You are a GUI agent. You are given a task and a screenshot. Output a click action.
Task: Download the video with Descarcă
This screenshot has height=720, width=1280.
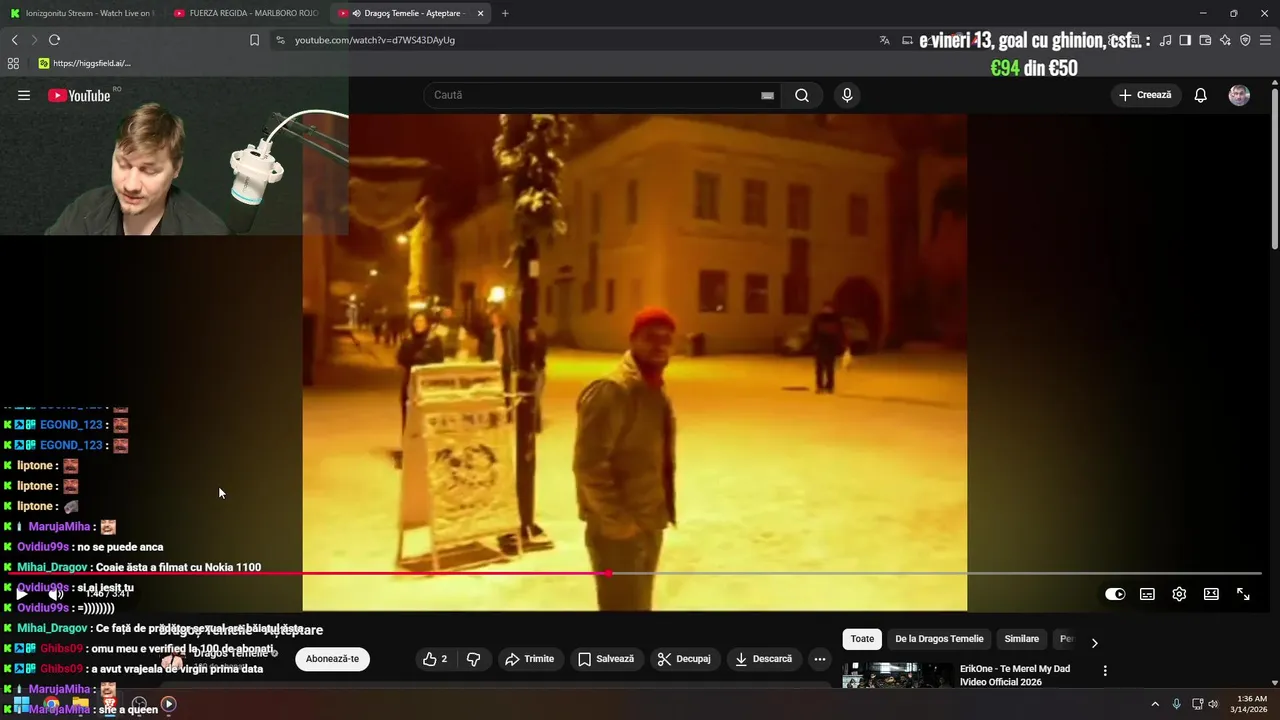coord(763,659)
